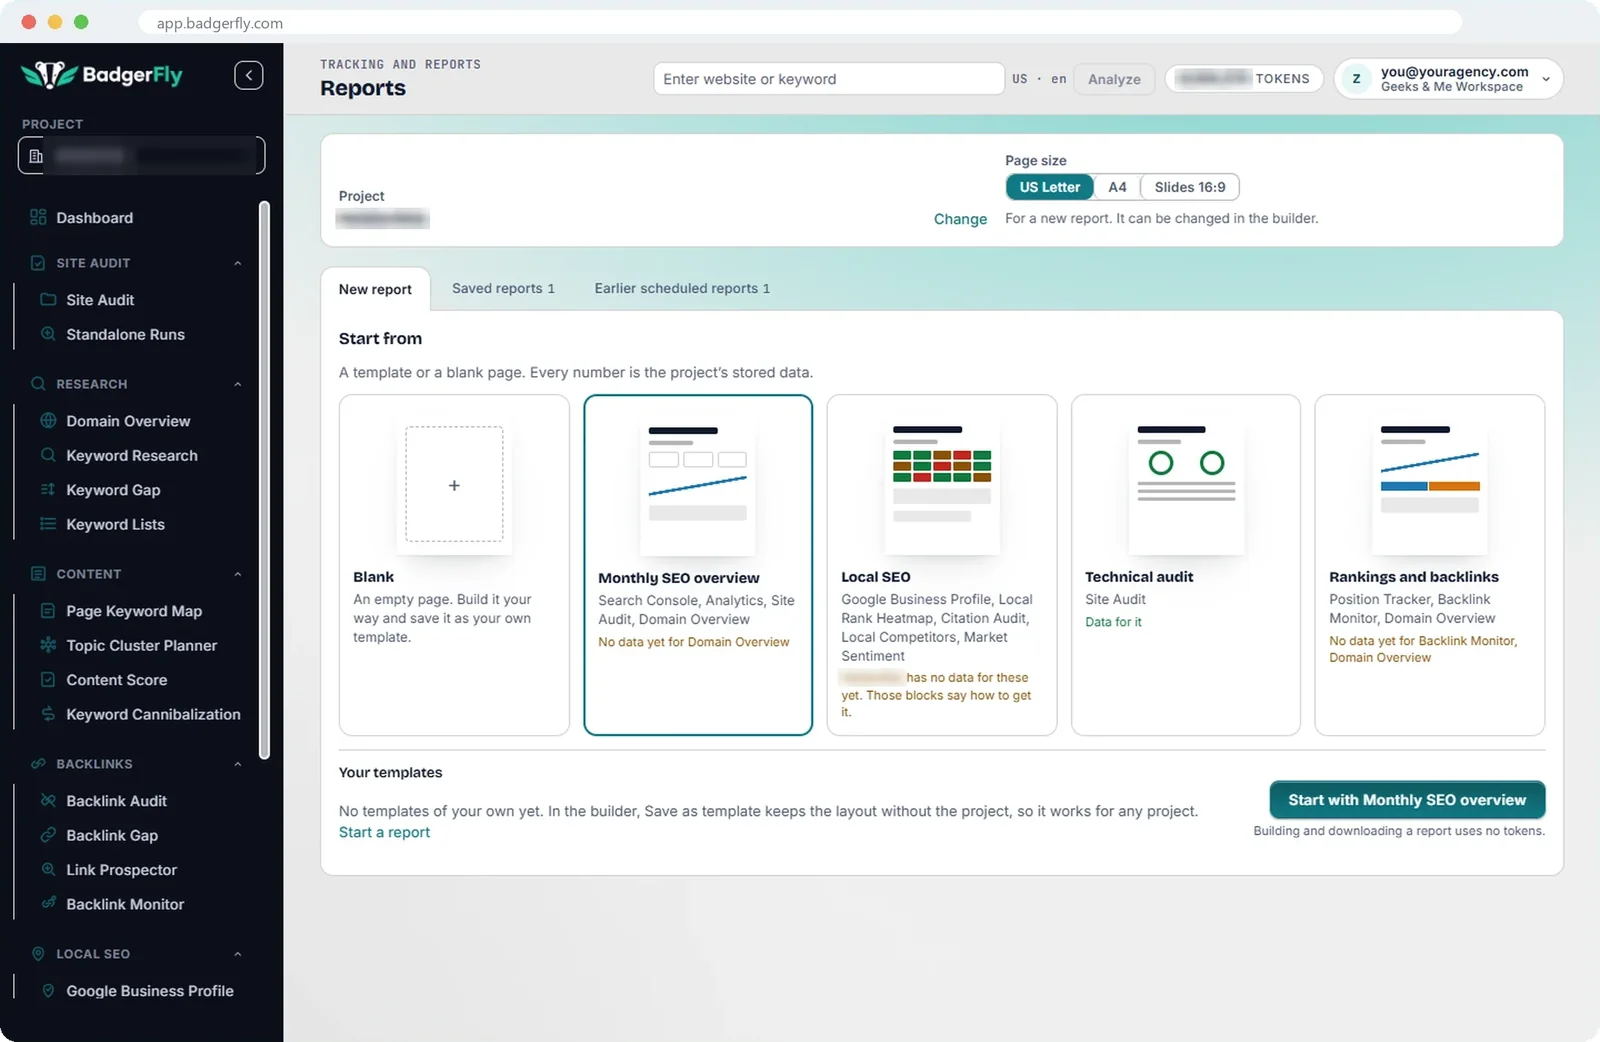This screenshot has width=1600, height=1042.
Task: Choose the Blank template card
Action: point(454,565)
